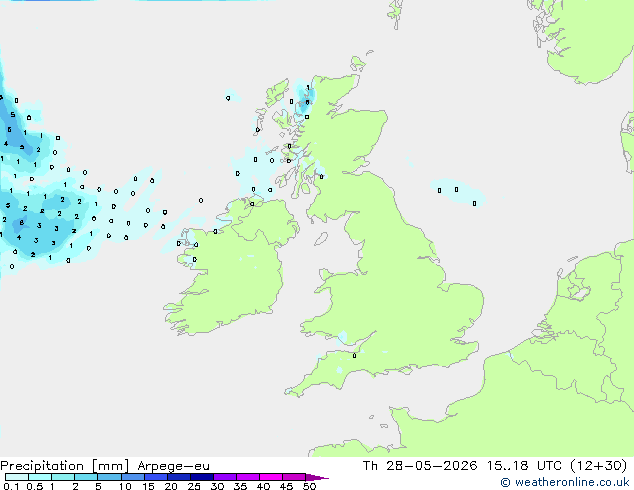Click the 'Th 28-05-2026' date text
The height and width of the screenshot is (490, 634).
(x=420, y=466)
